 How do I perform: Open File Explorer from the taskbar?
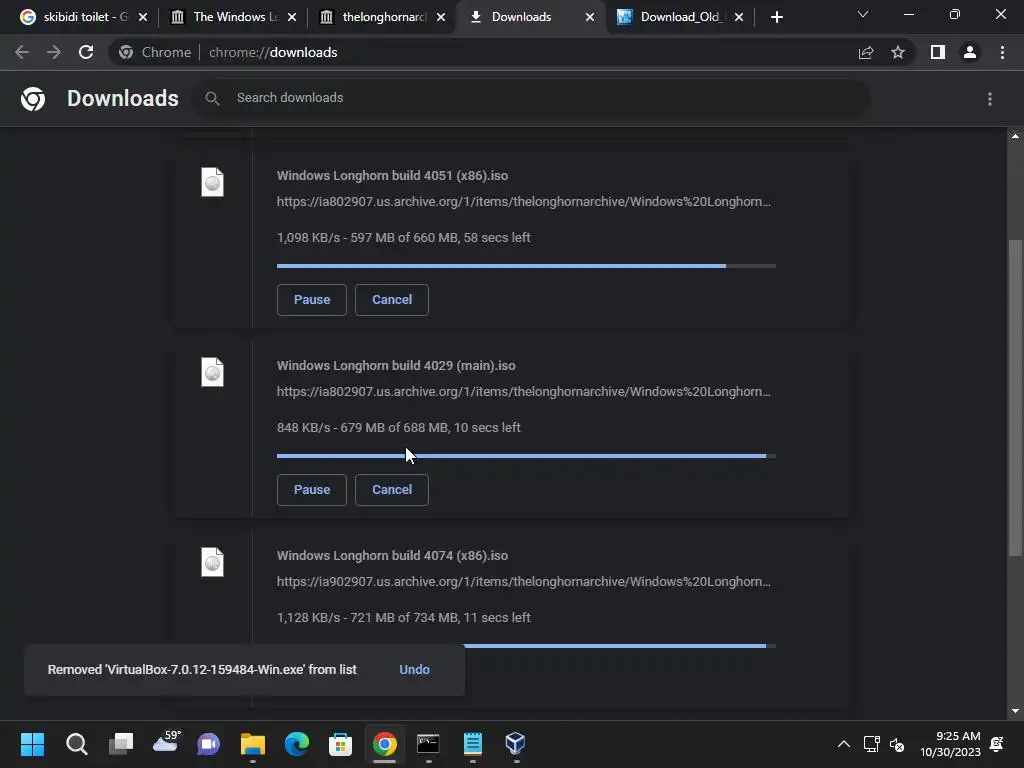253,744
